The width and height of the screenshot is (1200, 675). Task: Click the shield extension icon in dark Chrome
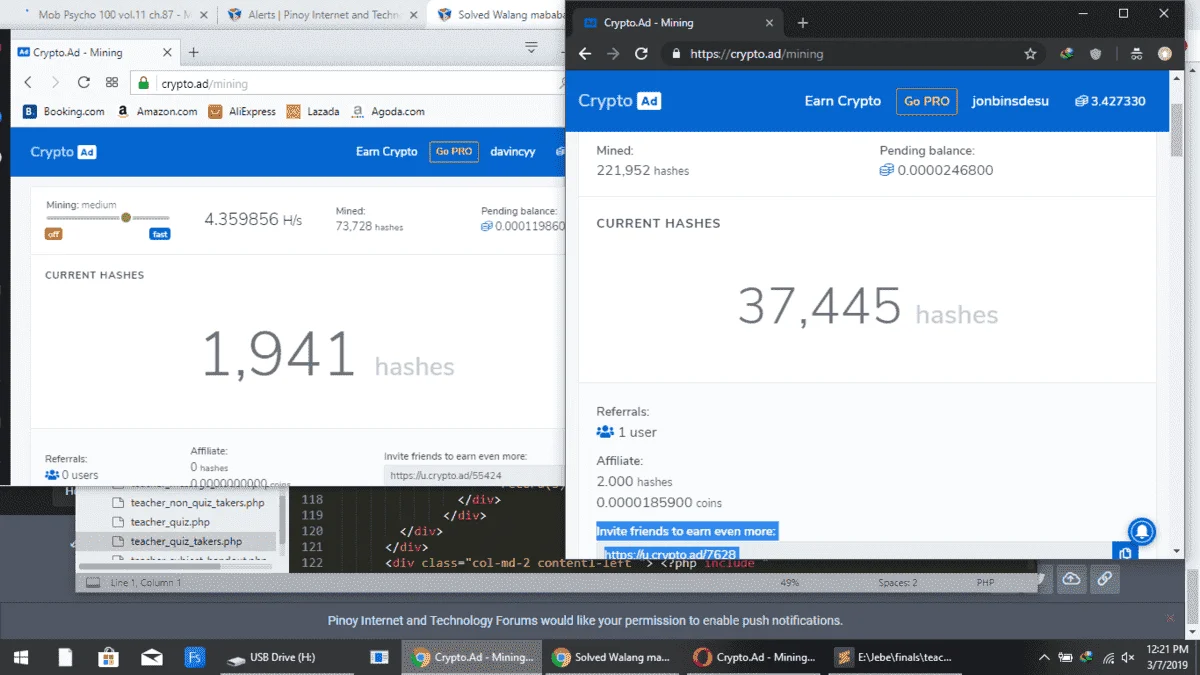coord(1095,54)
